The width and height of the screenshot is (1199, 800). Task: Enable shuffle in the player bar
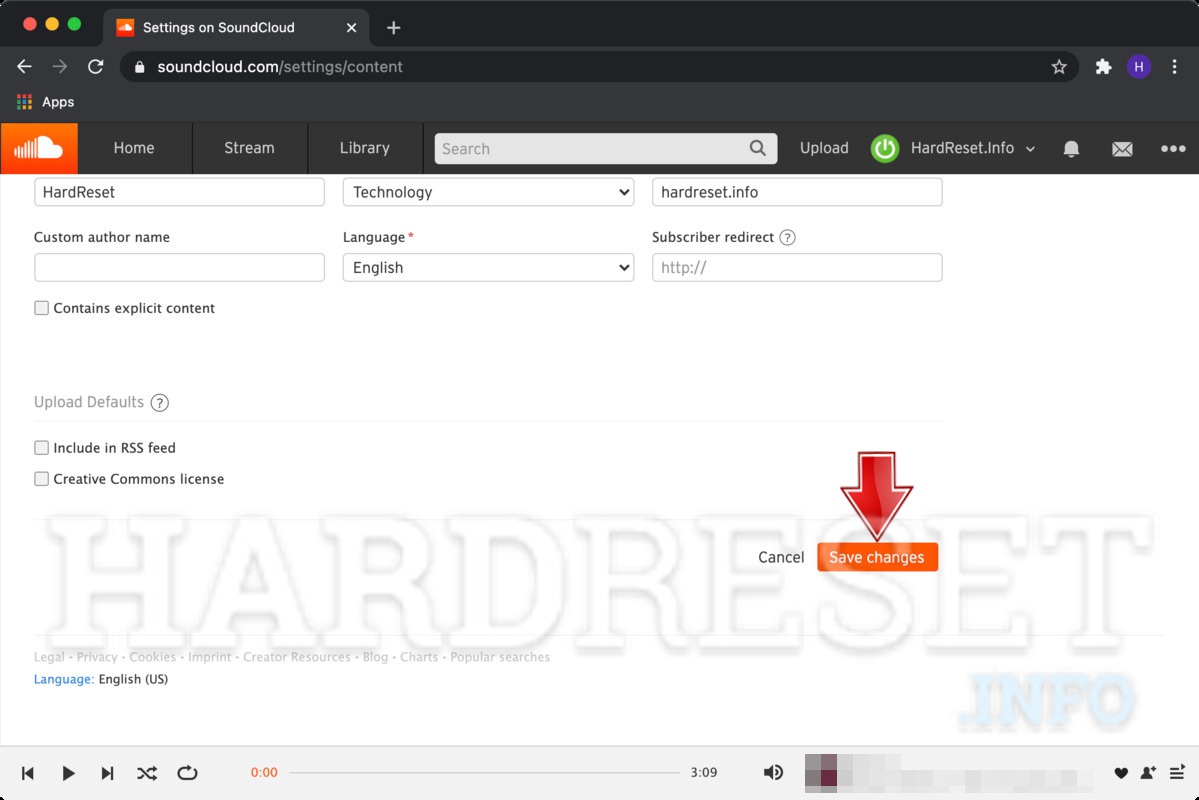[x=147, y=772]
